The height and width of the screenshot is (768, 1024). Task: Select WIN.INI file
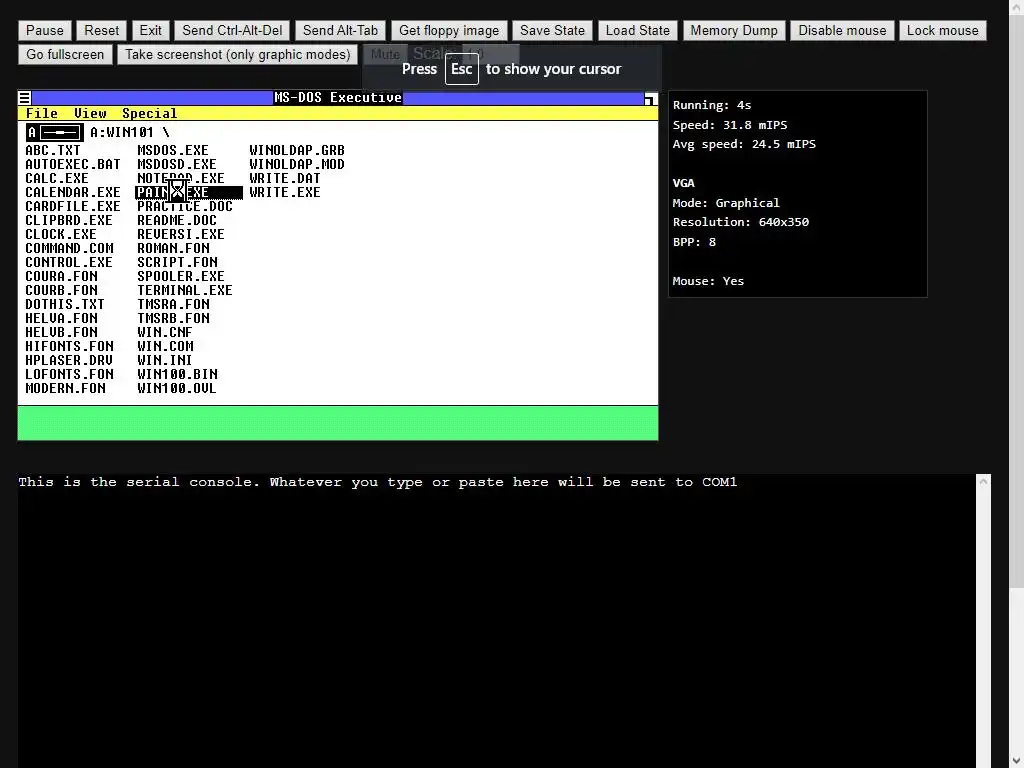[165, 360]
